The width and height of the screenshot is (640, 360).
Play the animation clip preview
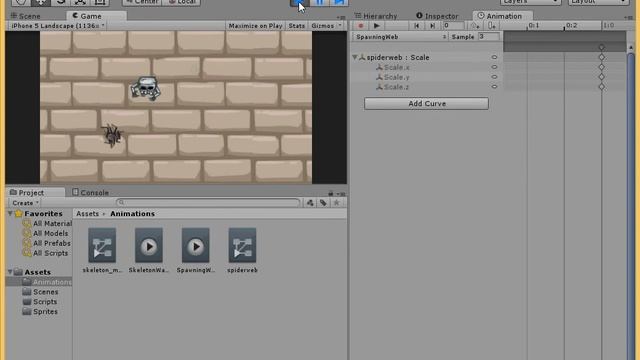point(376,26)
